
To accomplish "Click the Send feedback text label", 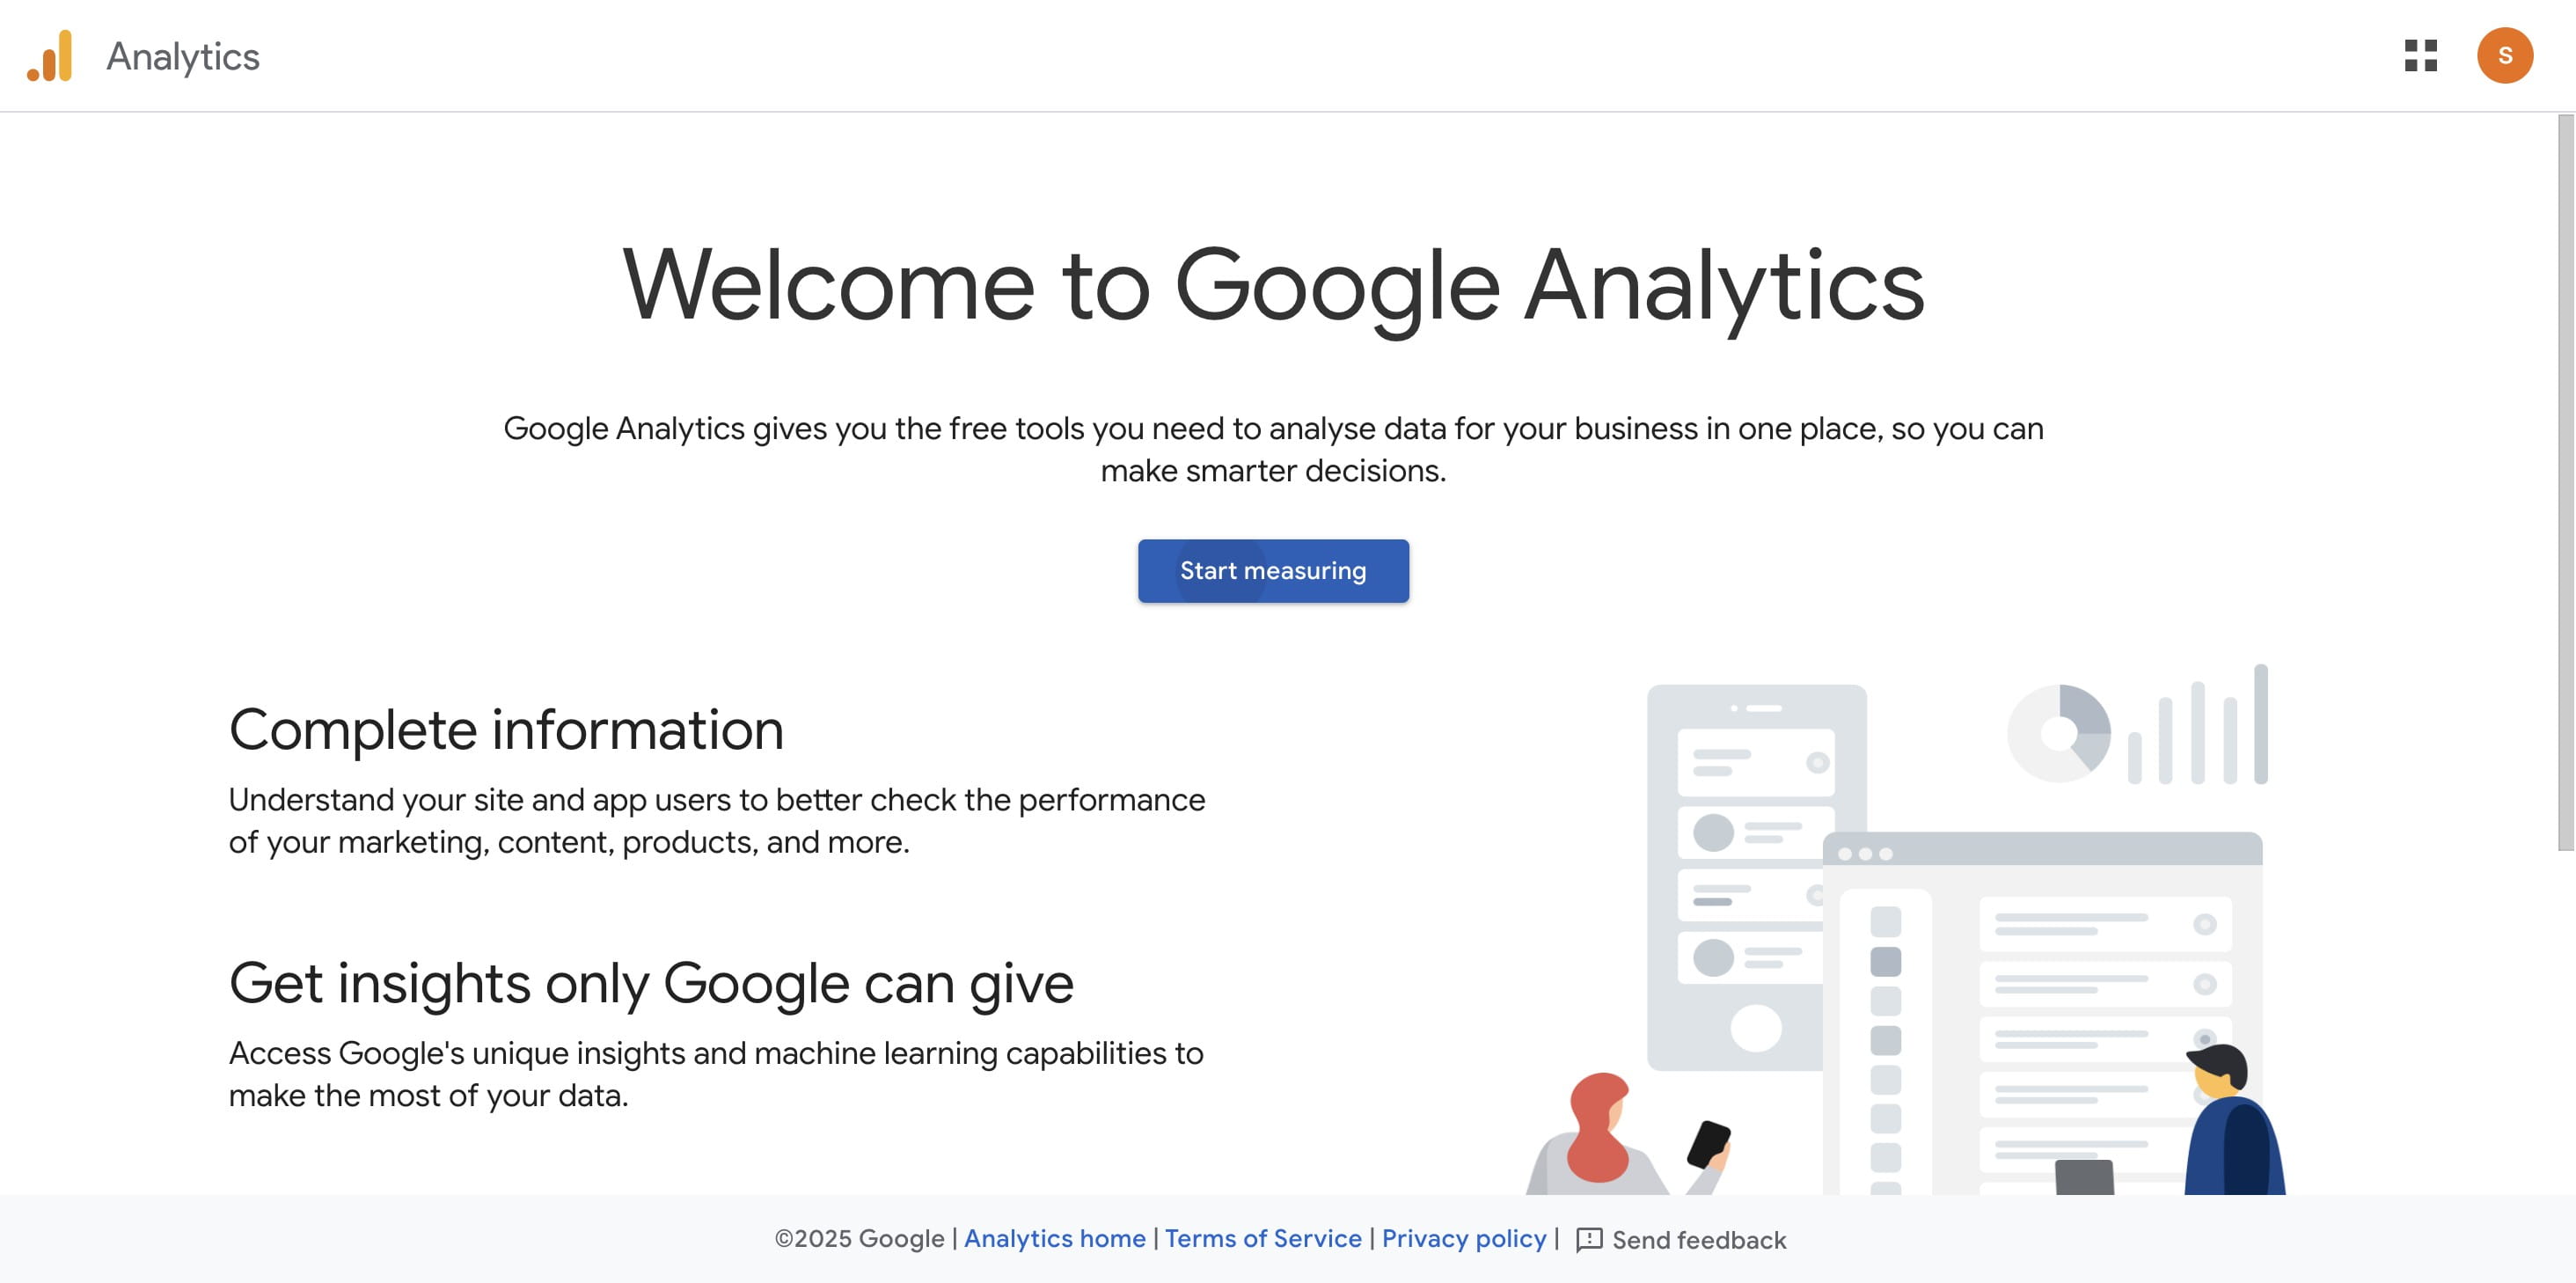I will point(1700,1239).
